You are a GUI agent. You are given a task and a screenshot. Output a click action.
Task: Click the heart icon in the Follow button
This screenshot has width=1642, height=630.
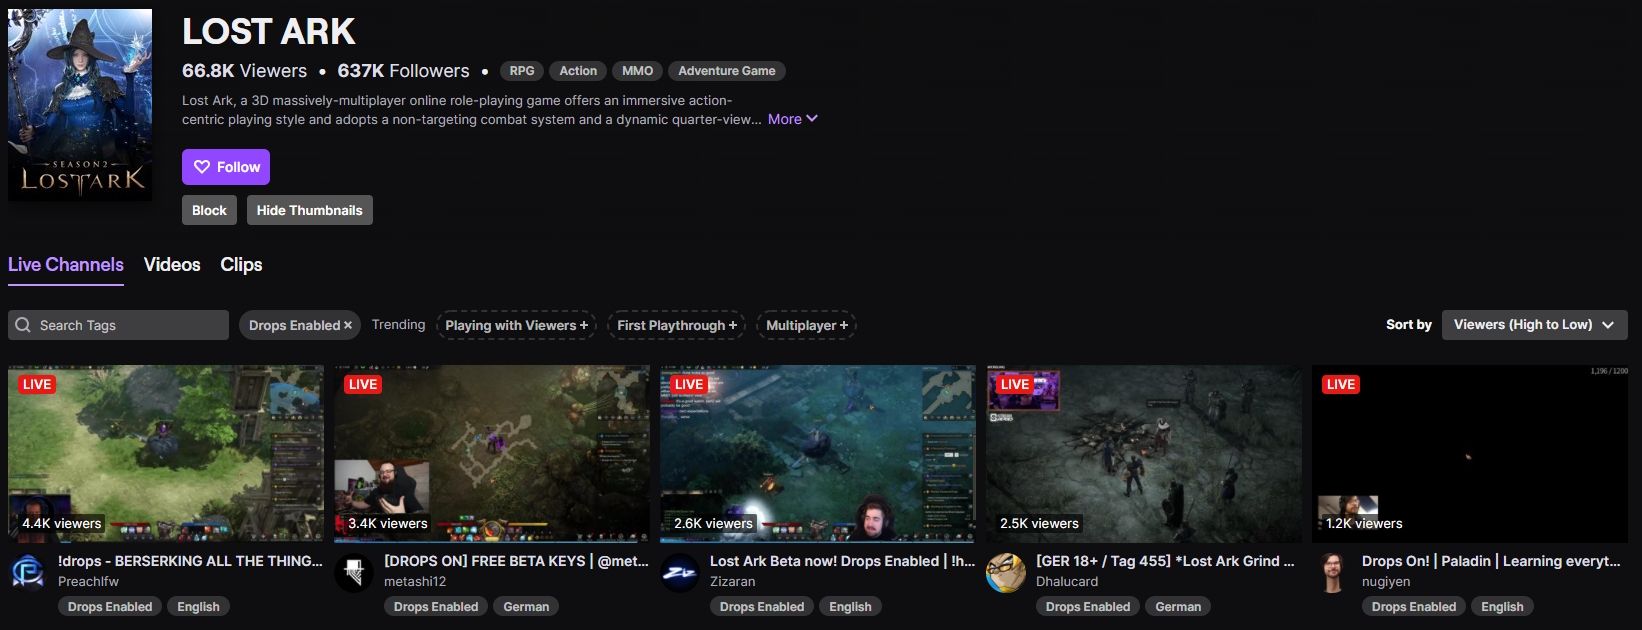tap(202, 167)
